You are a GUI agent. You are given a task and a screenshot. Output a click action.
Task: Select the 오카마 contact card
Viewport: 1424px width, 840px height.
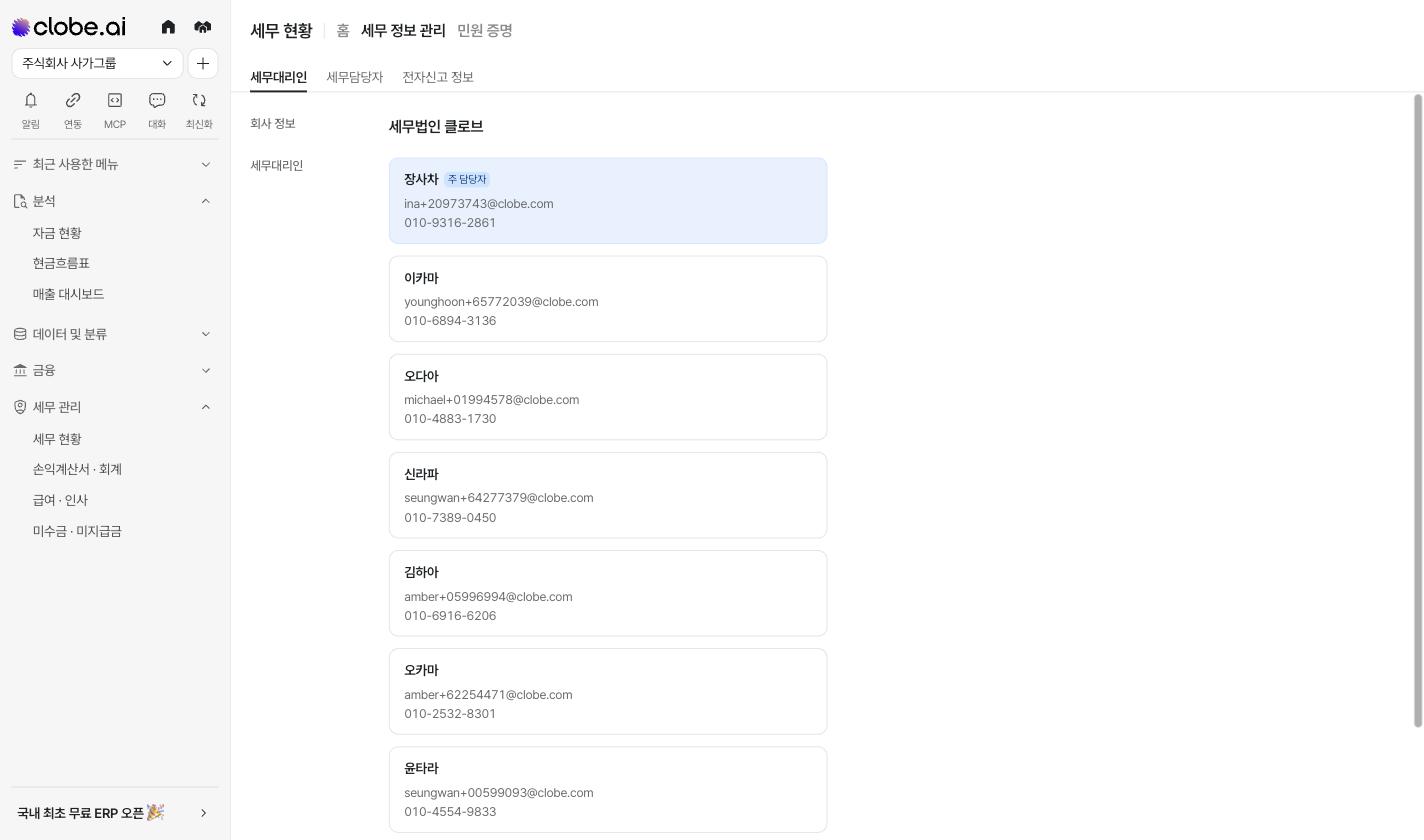pos(608,691)
